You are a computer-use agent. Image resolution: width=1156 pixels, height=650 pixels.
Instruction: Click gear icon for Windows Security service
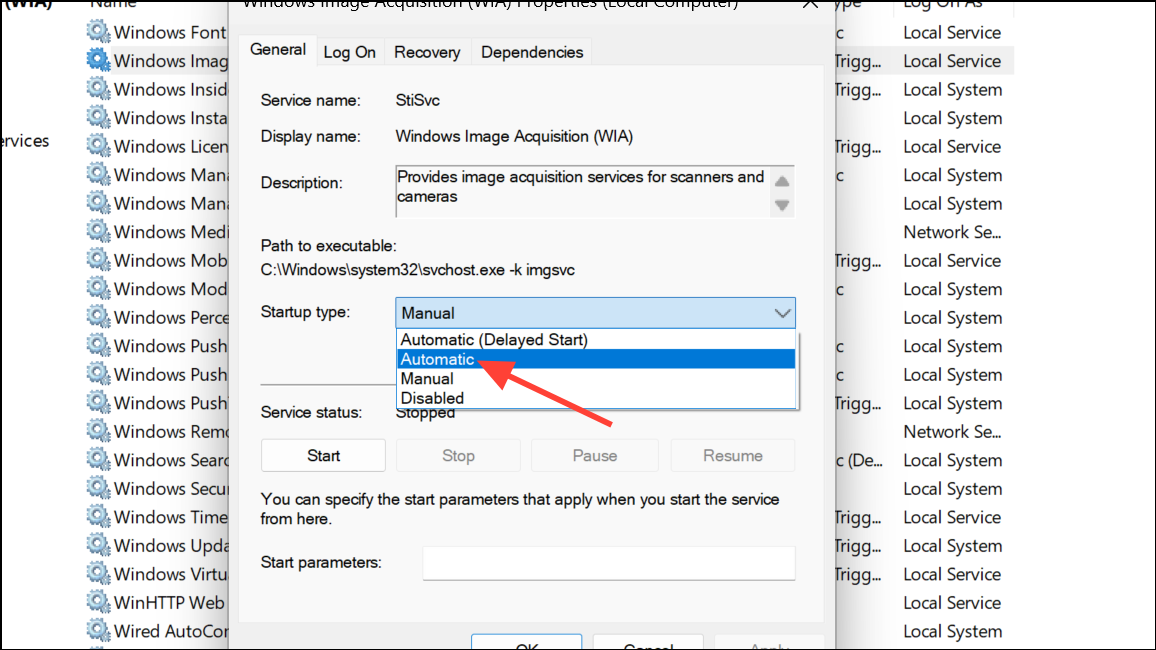coord(98,487)
